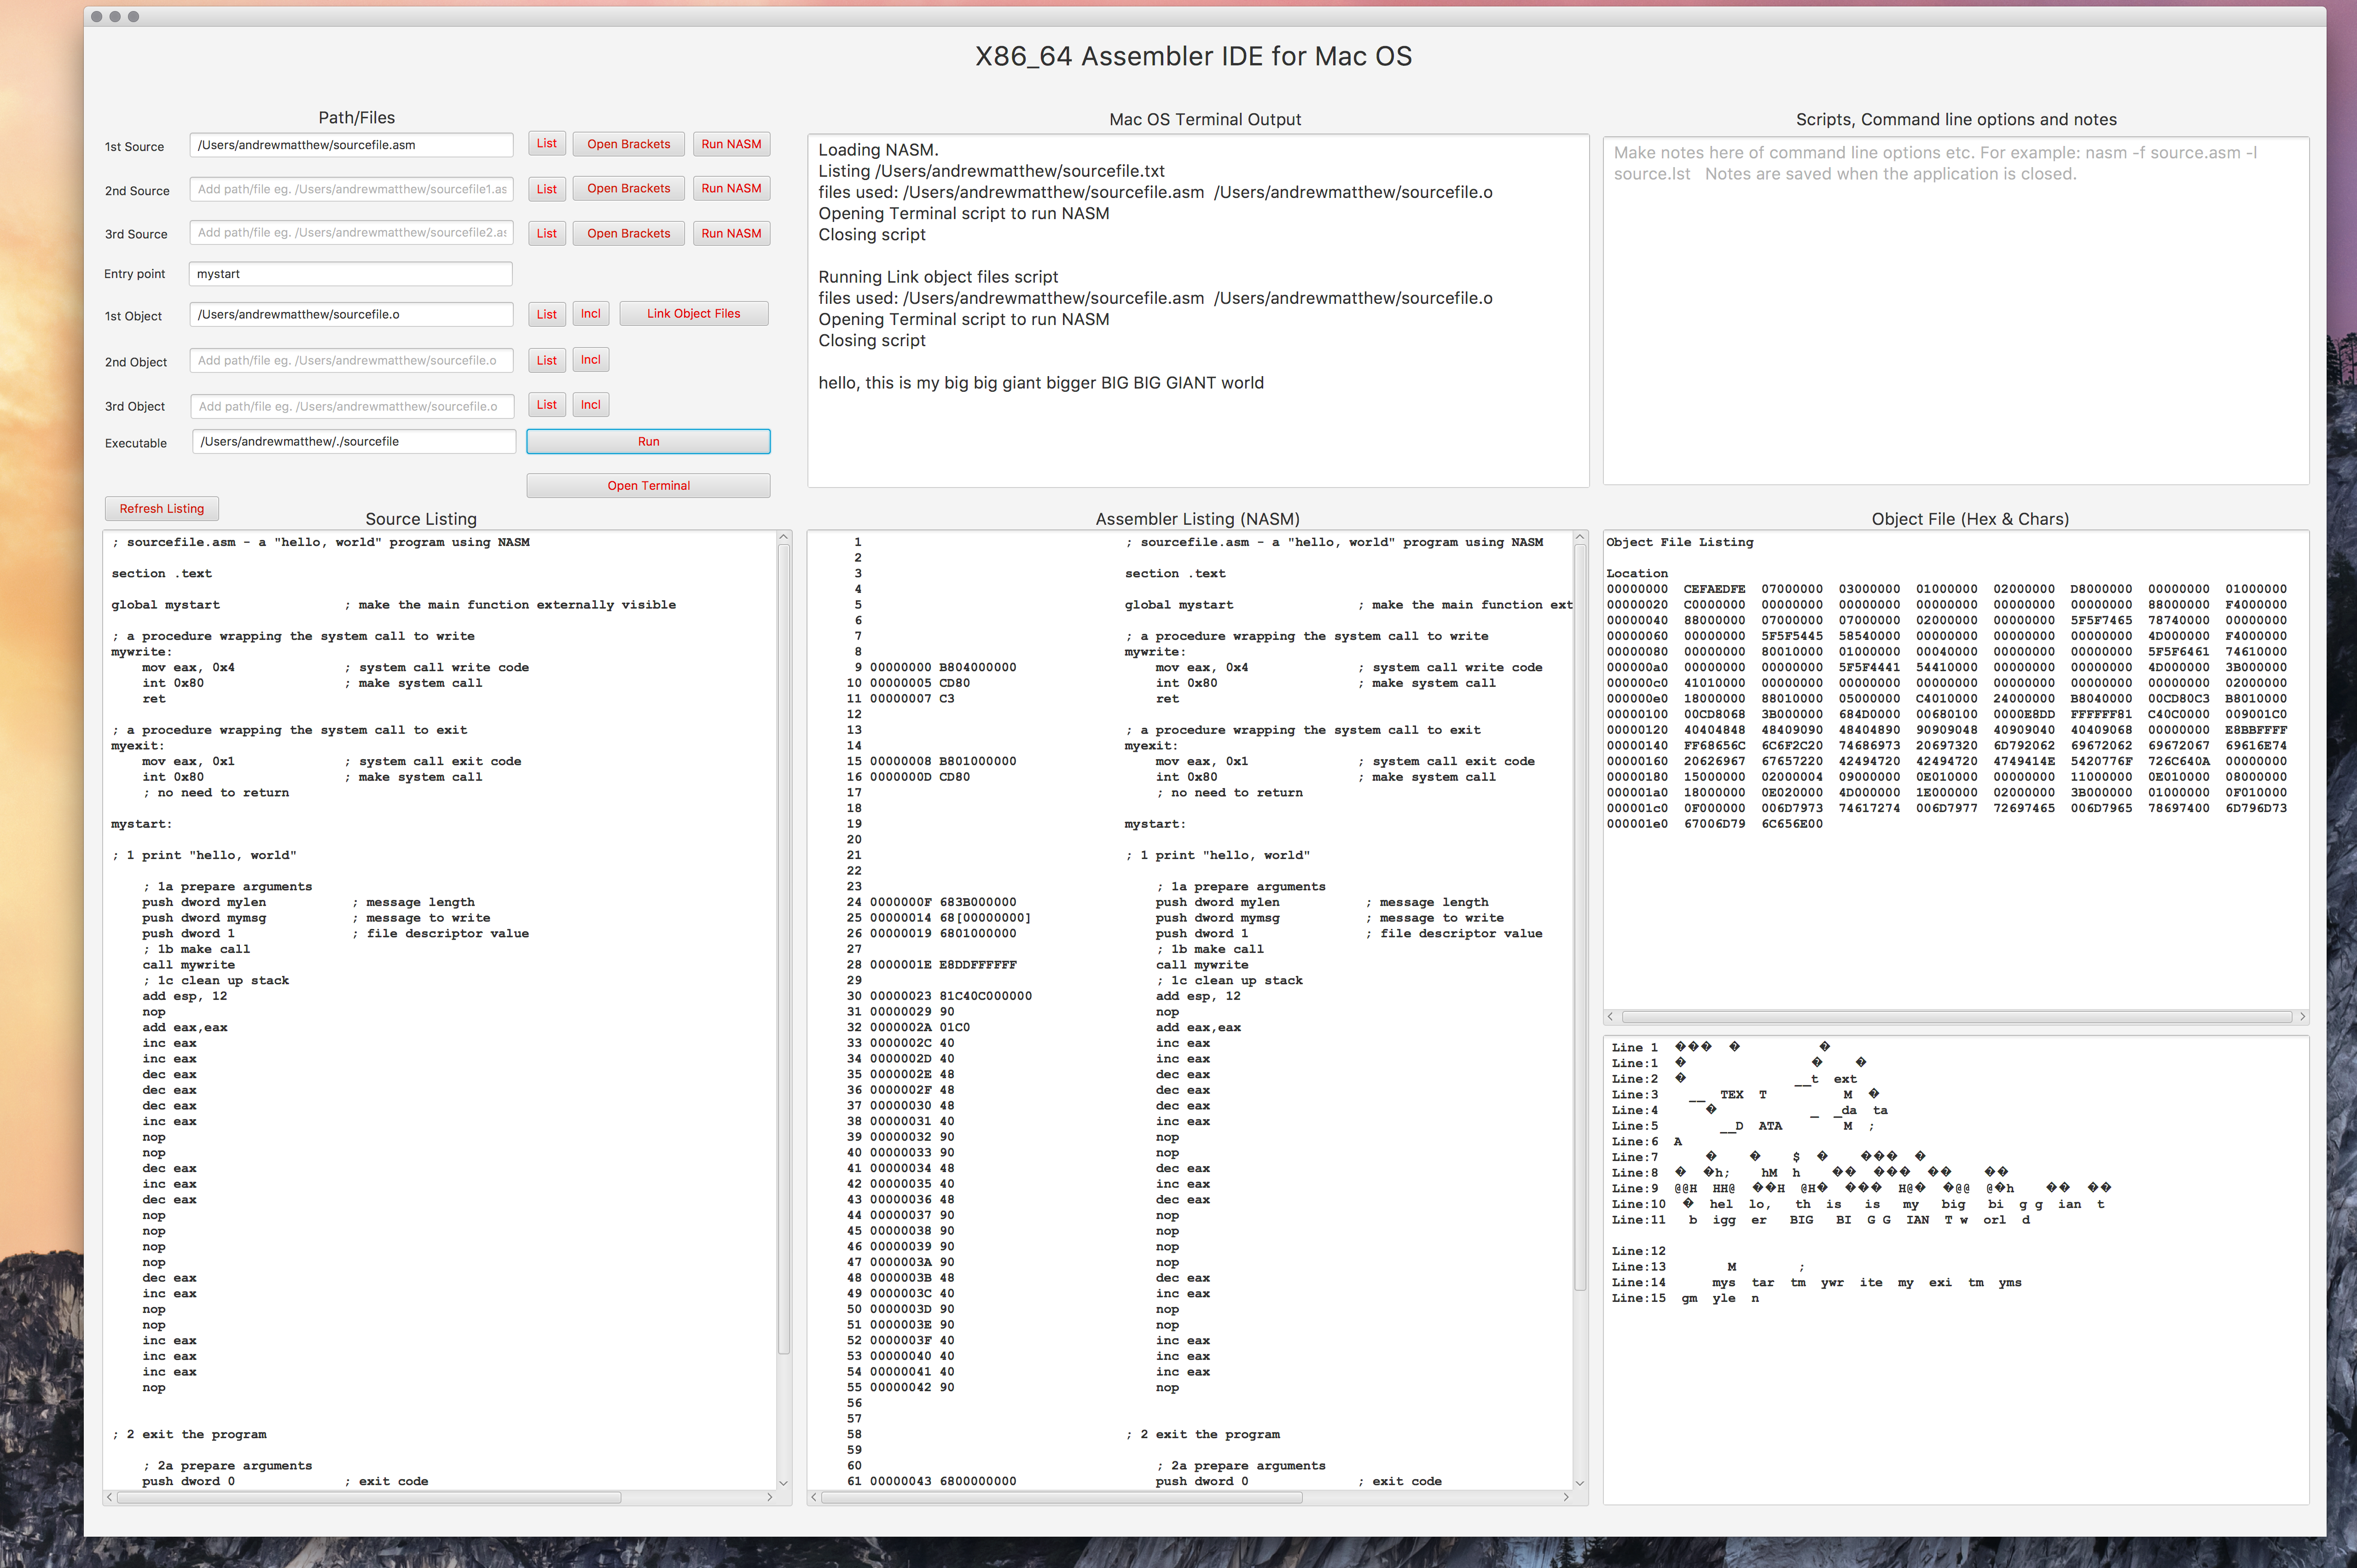Click '; 2 exit the program' in Source Listing
Viewport: 2357px width, 1568px height.
[x=189, y=1434]
